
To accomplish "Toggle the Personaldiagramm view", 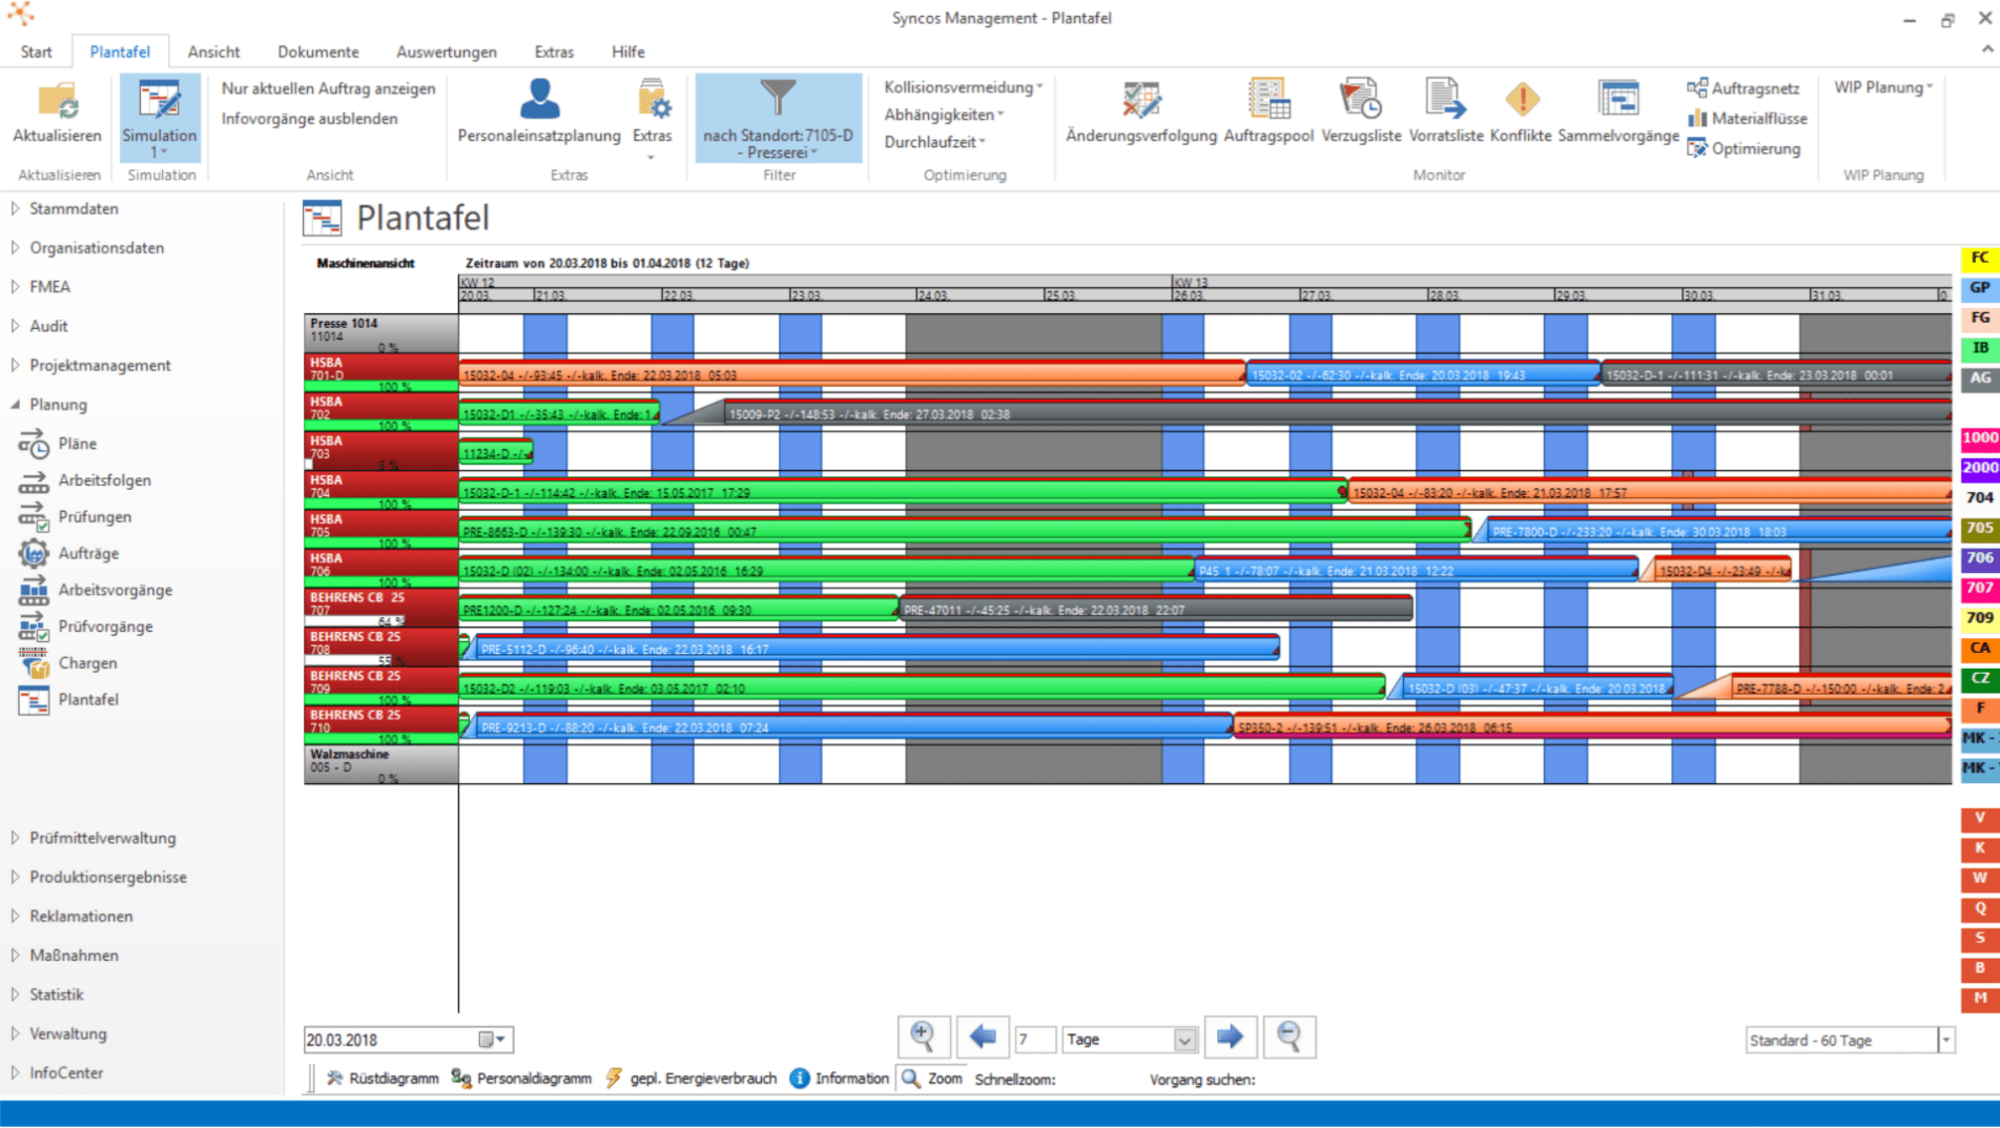I will click(x=521, y=1078).
